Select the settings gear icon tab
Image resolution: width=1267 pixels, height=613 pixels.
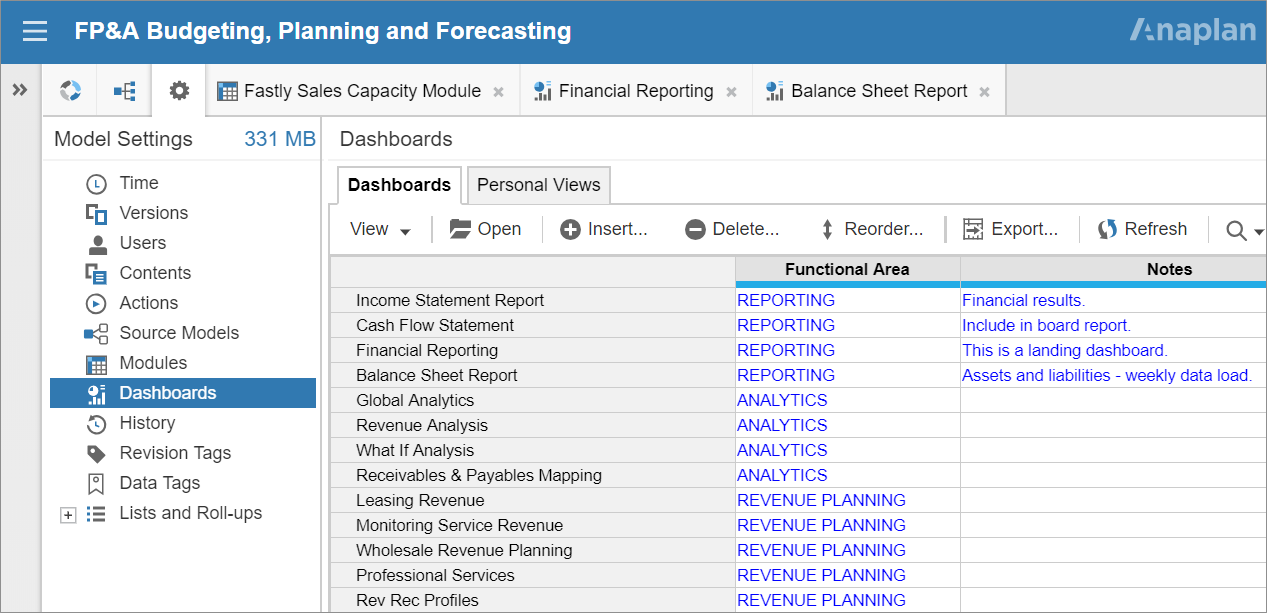pos(179,91)
